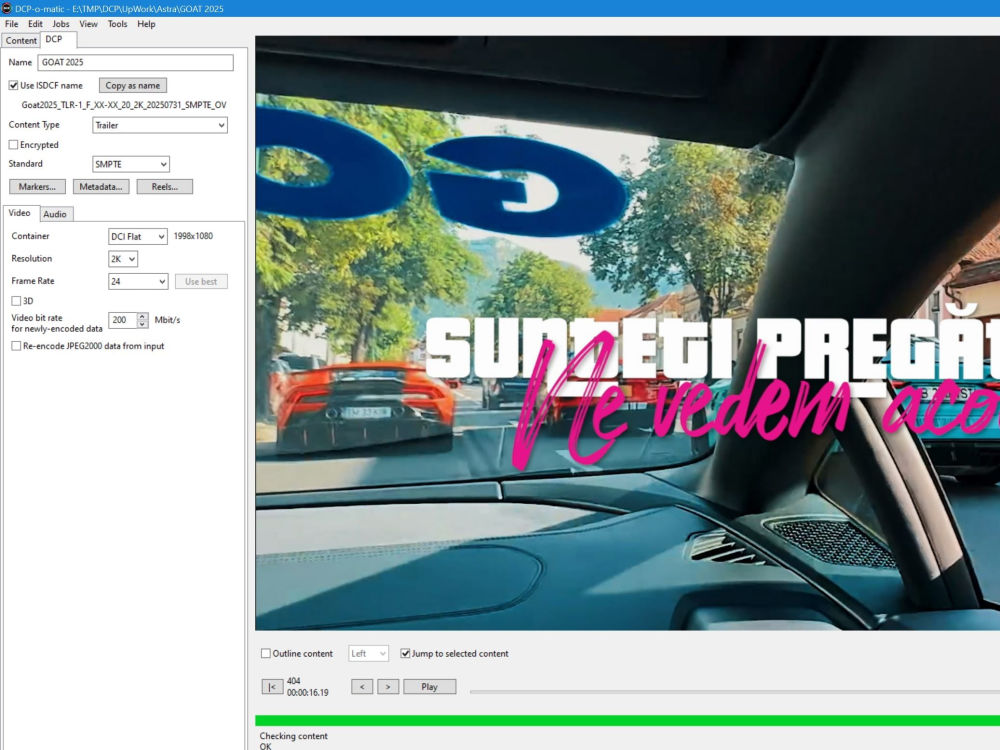Toggle the Outline content checkbox
1000x750 pixels.
pos(266,654)
